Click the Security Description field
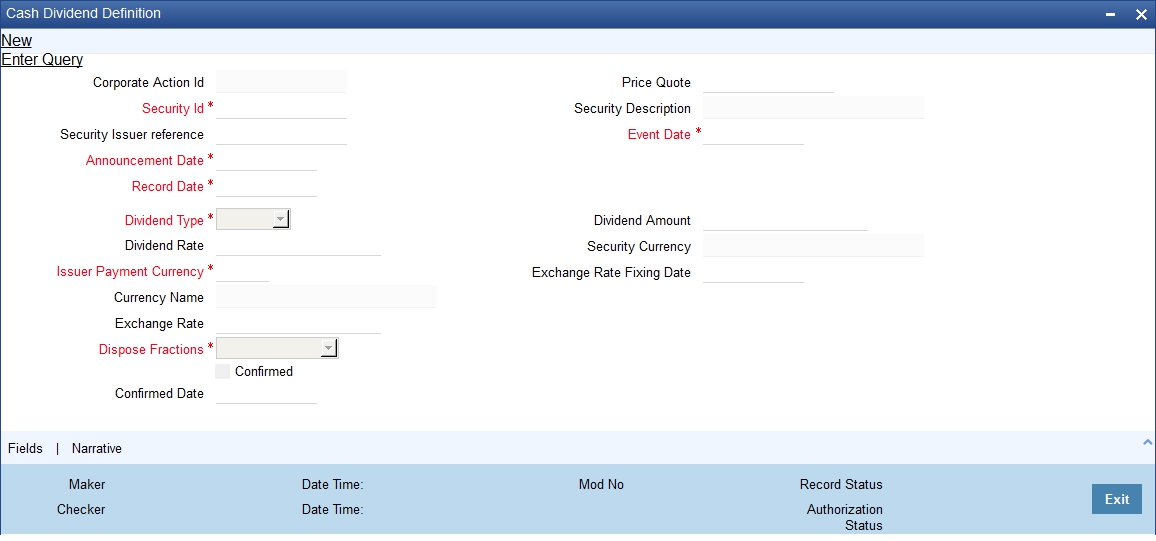Screen dimensions: 1156x541 812,108
